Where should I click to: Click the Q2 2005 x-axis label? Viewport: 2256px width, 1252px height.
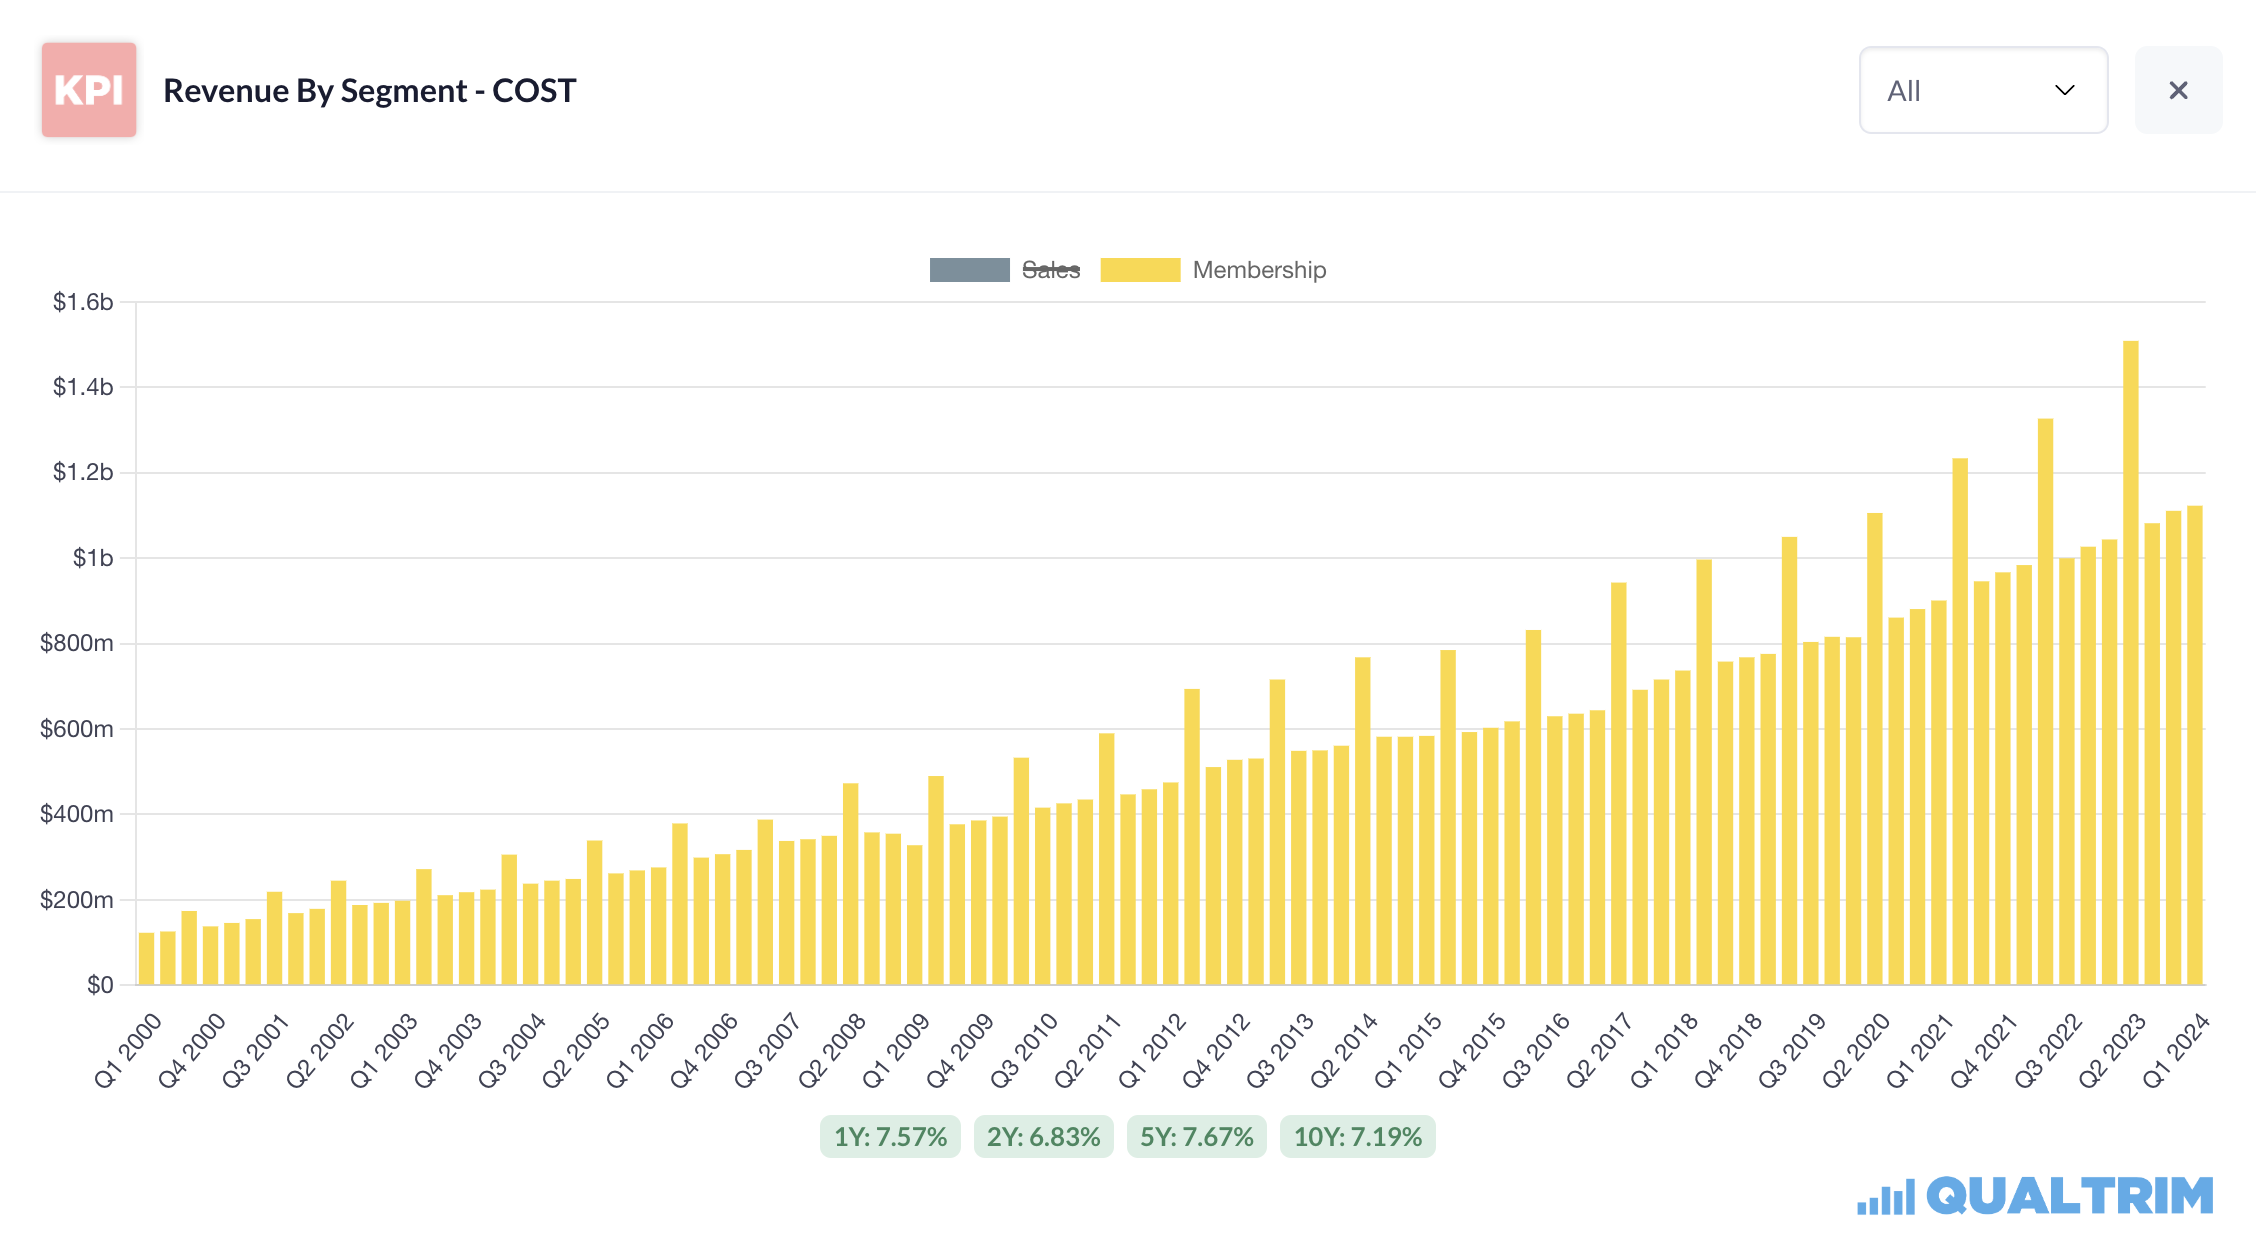coord(575,1050)
